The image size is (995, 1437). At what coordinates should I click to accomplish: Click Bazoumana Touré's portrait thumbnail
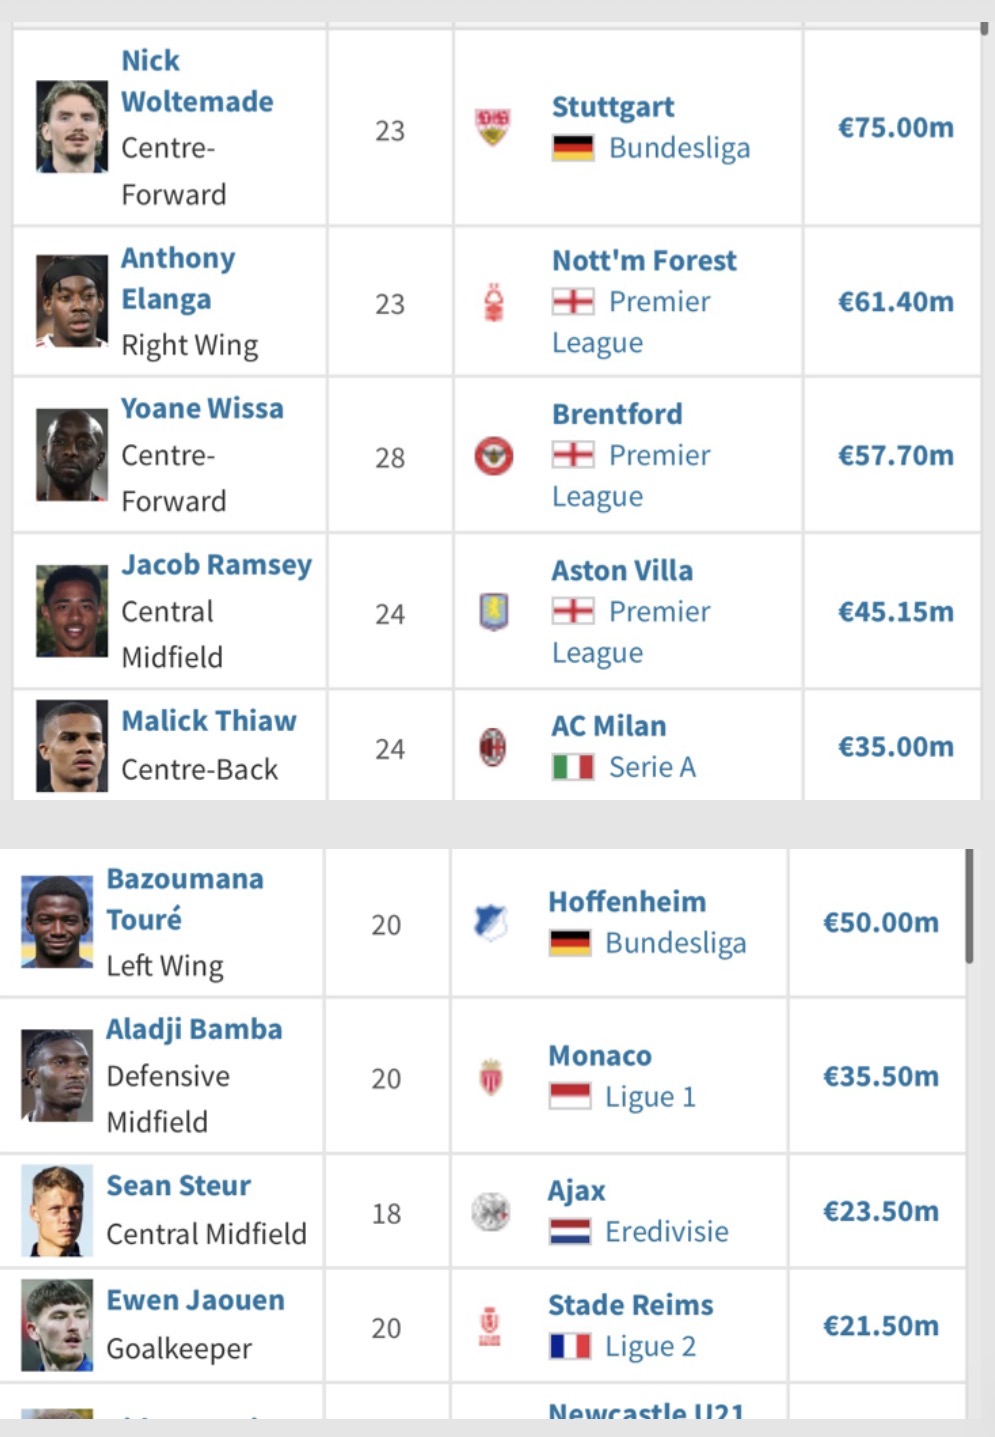(57, 922)
